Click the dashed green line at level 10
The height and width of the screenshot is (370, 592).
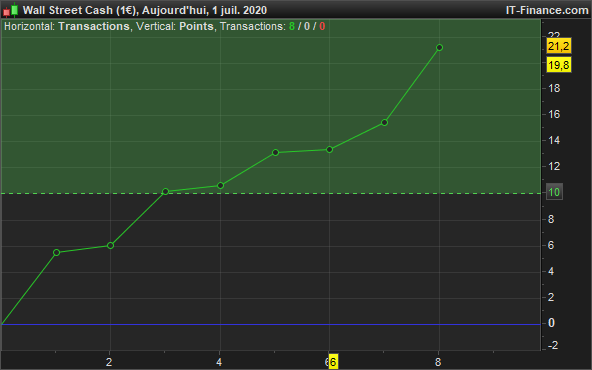271,193
